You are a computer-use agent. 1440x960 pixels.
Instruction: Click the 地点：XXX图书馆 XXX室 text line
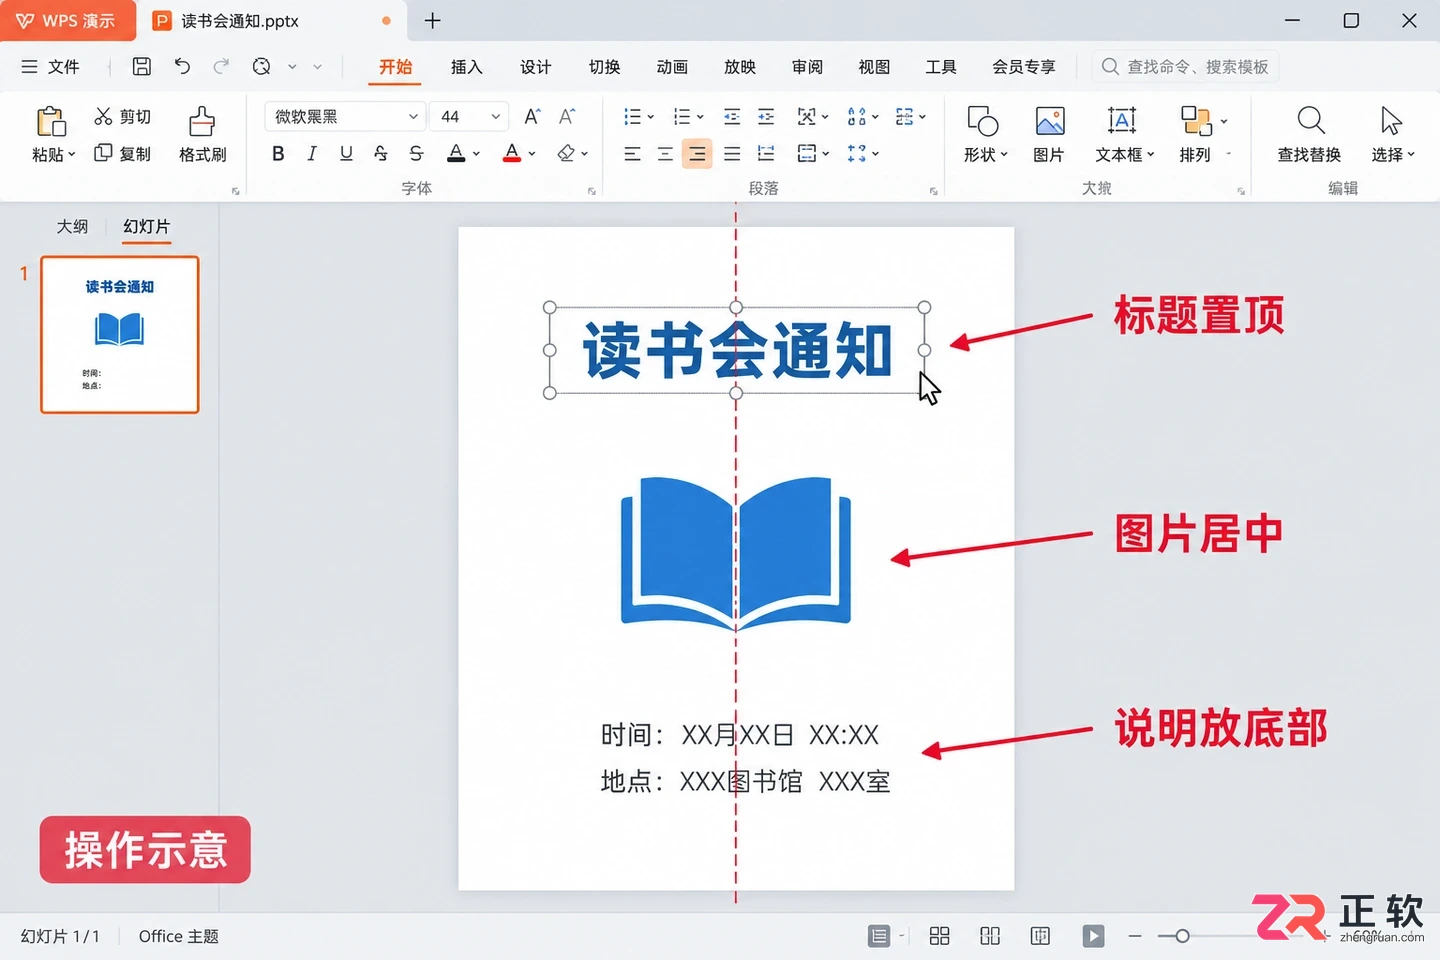pyautogui.click(x=745, y=782)
